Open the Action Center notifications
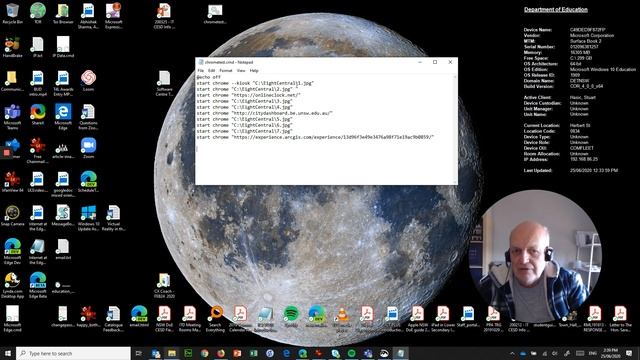640x360 pixels. pos(630,353)
